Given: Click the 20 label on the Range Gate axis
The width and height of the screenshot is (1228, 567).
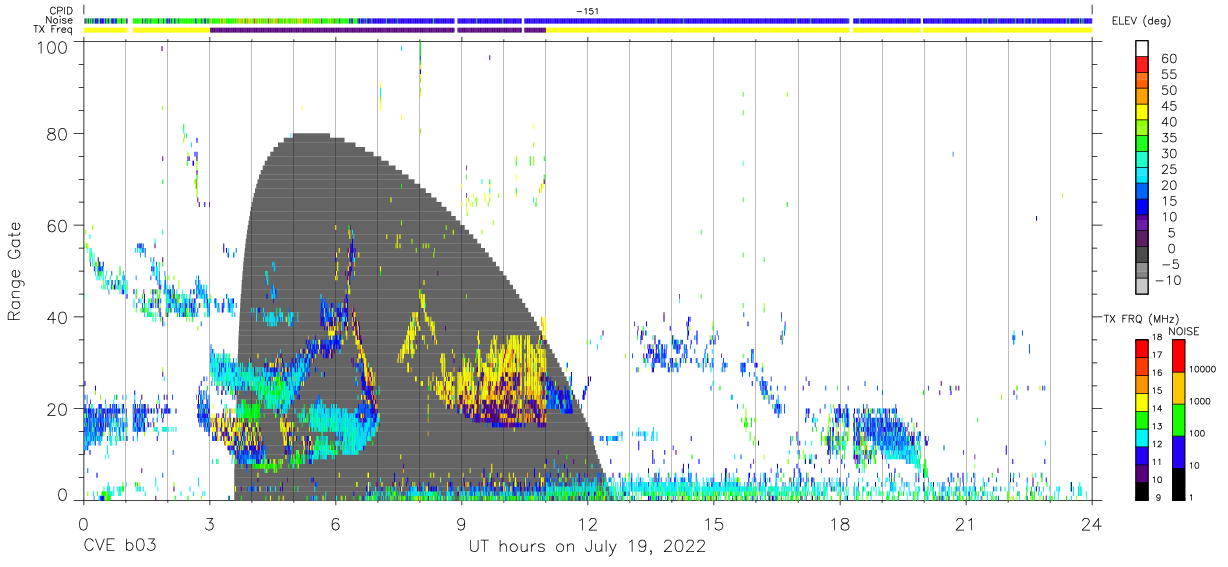Looking at the screenshot, I should click(57, 409).
